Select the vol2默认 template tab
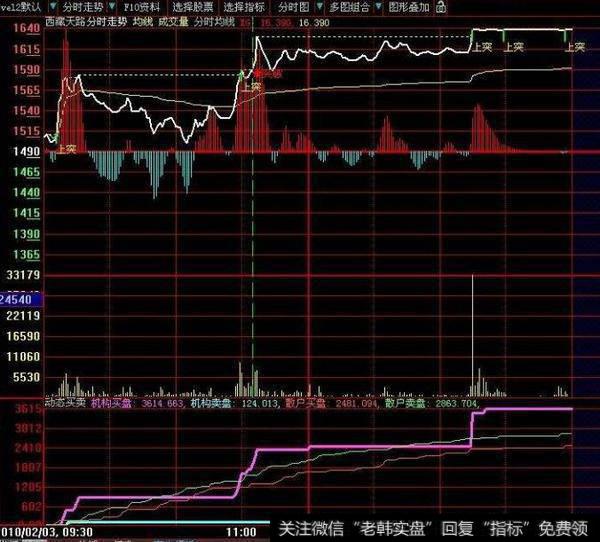 [19, 7]
